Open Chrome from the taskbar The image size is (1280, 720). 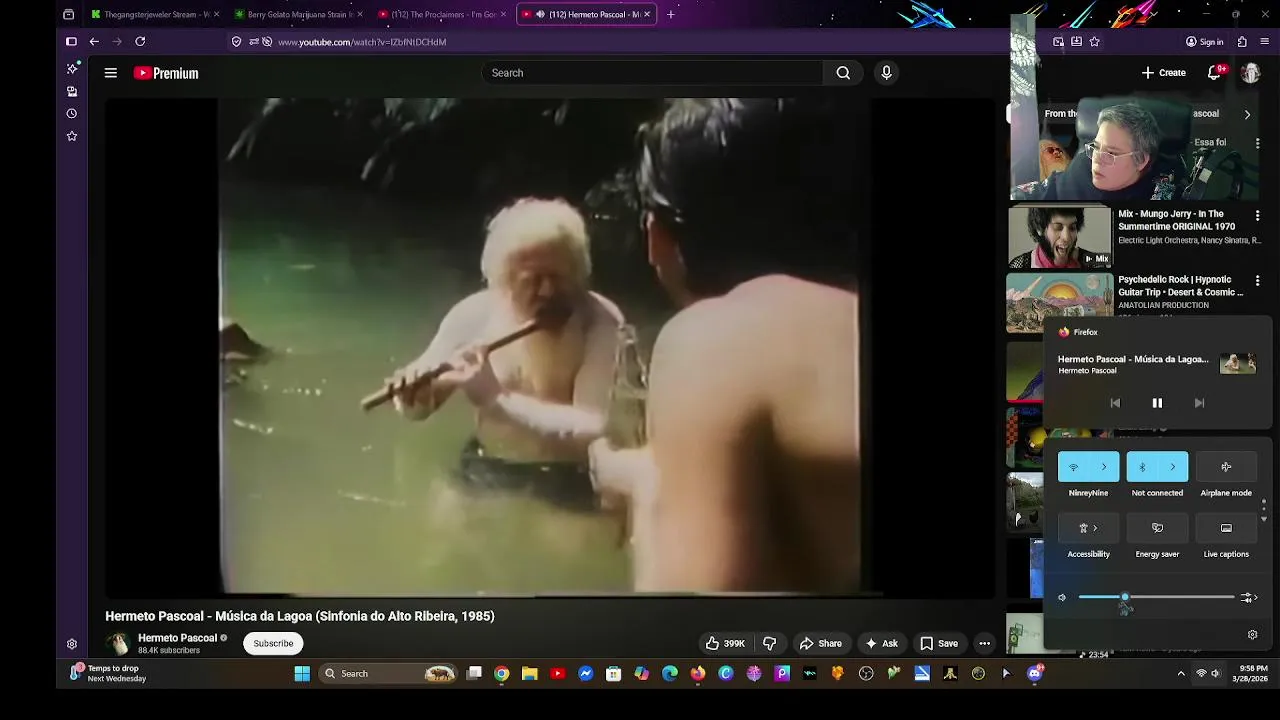[502, 674]
